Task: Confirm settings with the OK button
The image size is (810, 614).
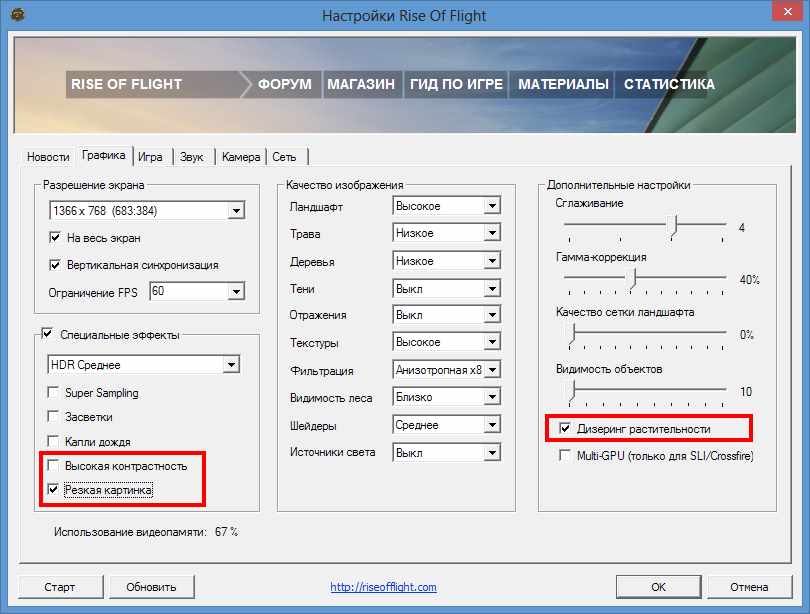Action: pyautogui.click(x=658, y=587)
